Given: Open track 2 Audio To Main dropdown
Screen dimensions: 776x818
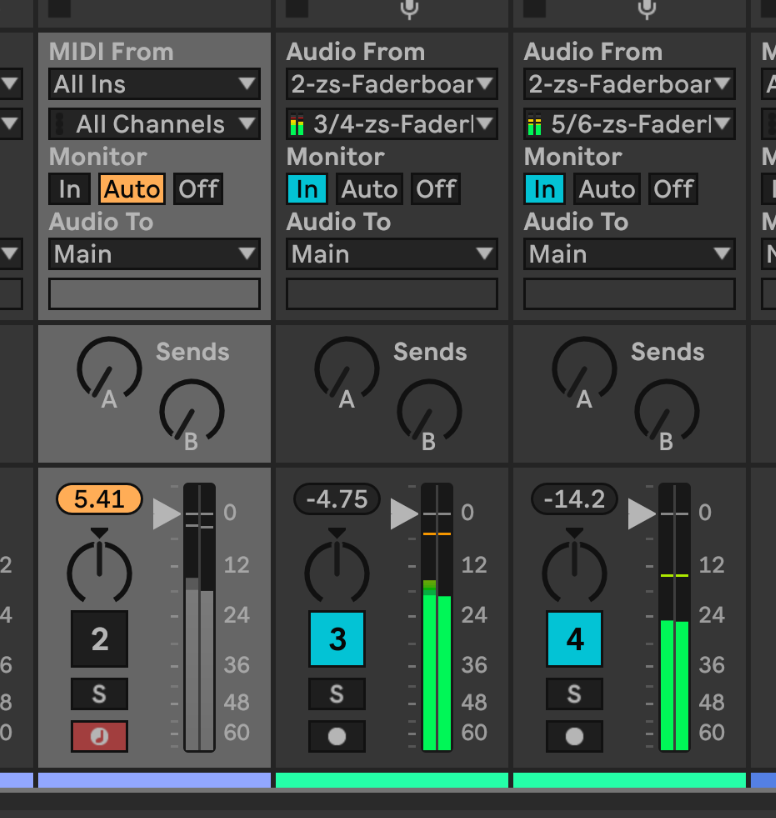Looking at the screenshot, I should point(154,254).
